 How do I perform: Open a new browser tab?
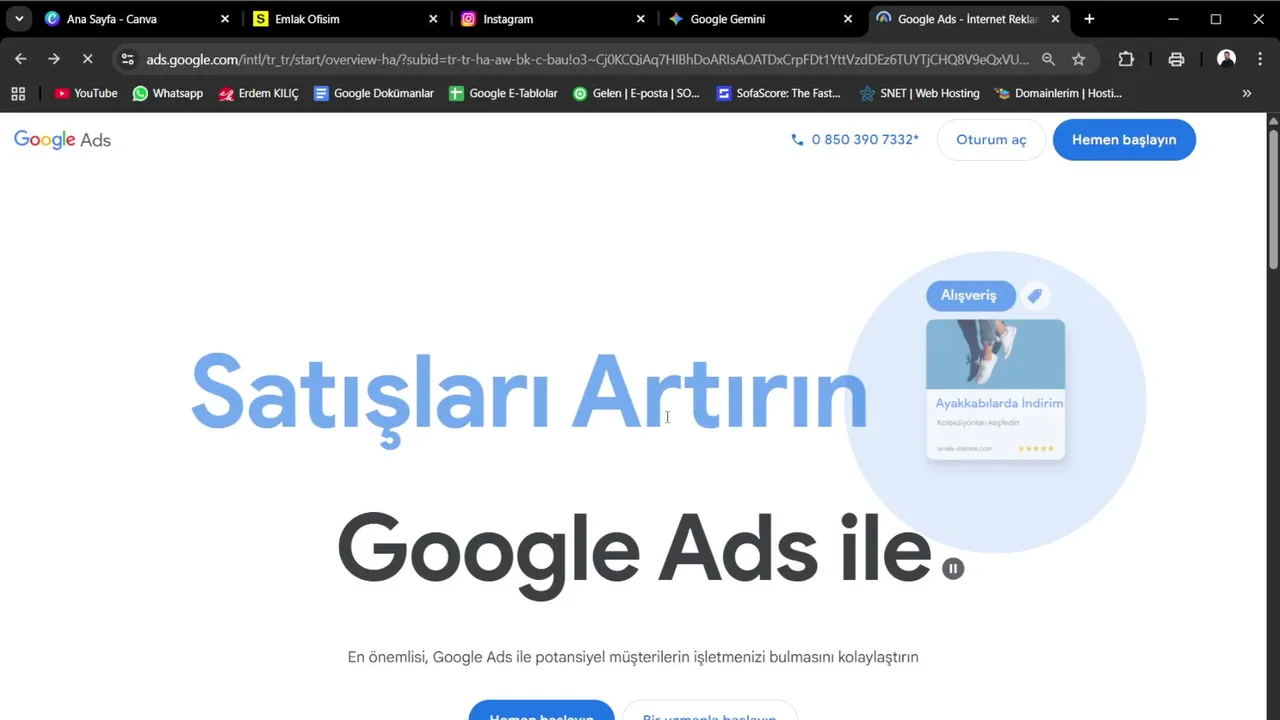(1089, 19)
